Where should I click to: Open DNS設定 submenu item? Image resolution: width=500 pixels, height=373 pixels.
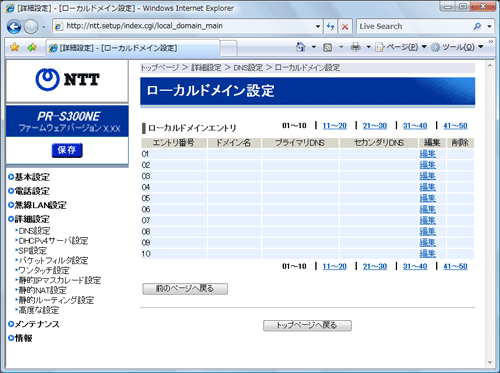[33, 231]
